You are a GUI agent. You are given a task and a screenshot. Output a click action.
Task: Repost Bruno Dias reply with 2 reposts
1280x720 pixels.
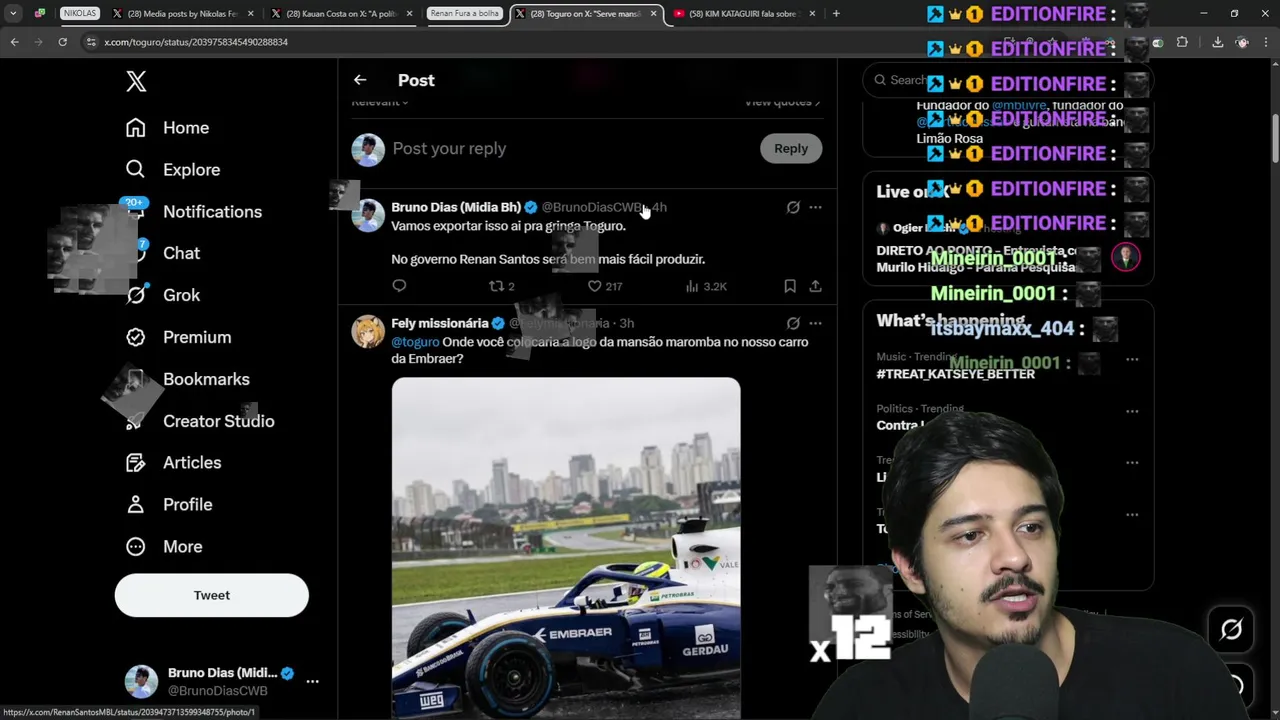tap(501, 286)
